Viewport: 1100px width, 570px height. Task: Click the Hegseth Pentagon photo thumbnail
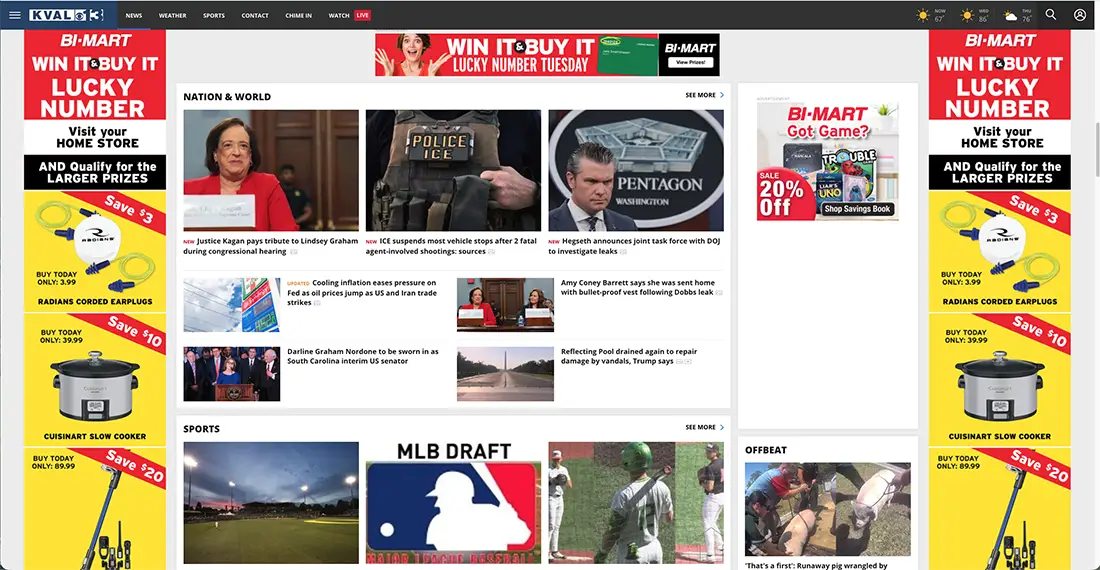[636, 170]
